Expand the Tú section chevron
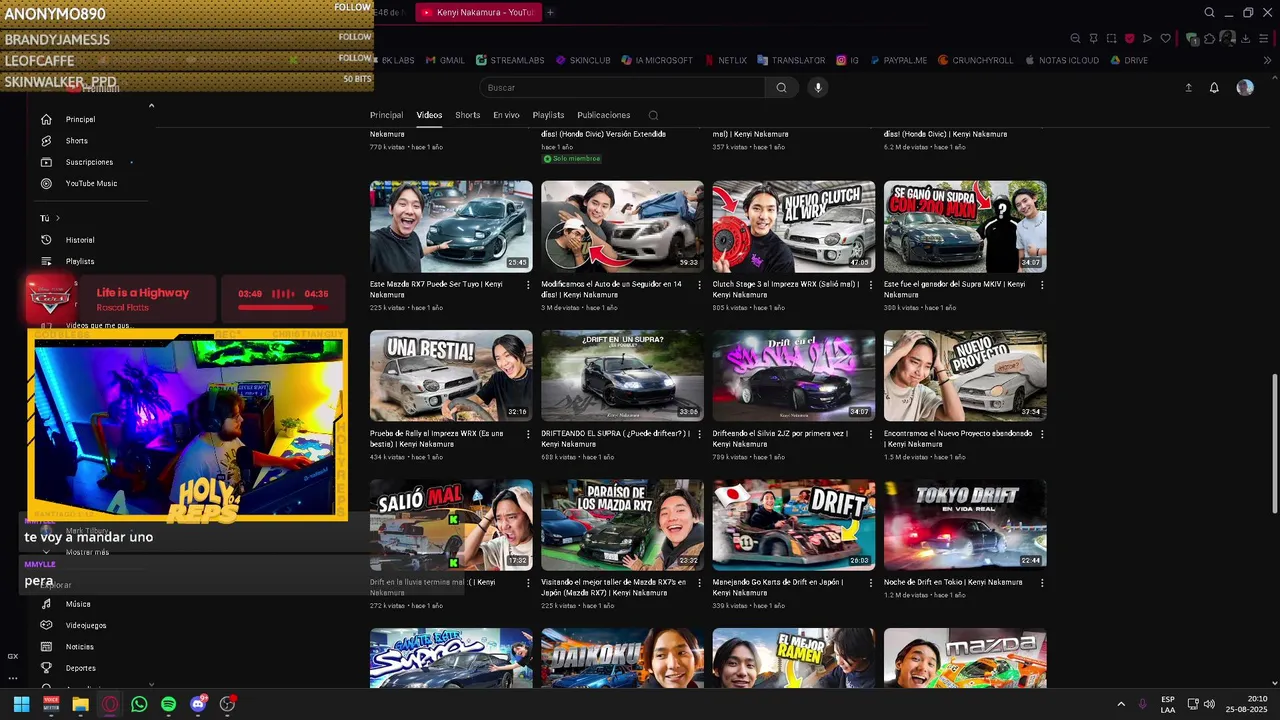The width and height of the screenshot is (1280, 720). click(58, 218)
